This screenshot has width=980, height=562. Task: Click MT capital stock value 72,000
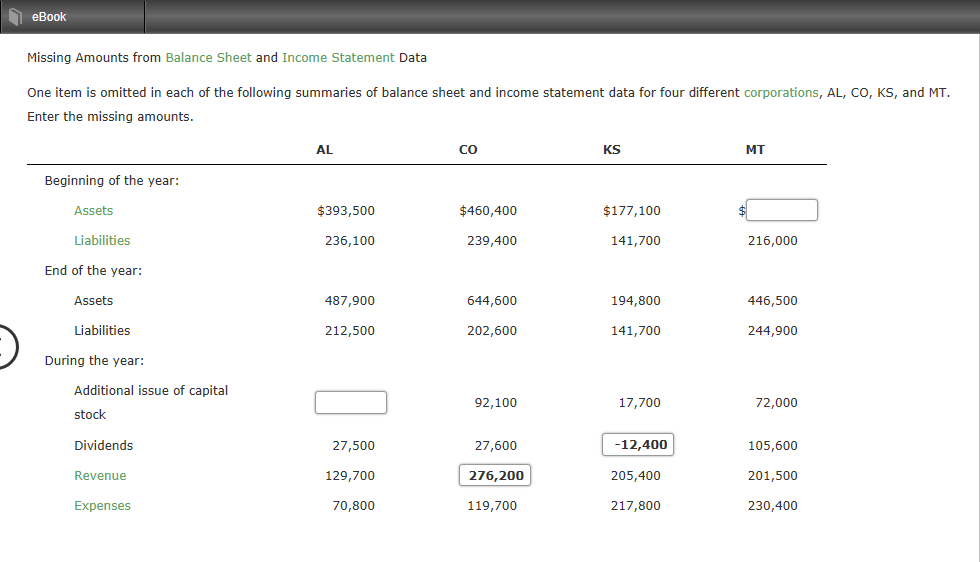click(x=776, y=403)
